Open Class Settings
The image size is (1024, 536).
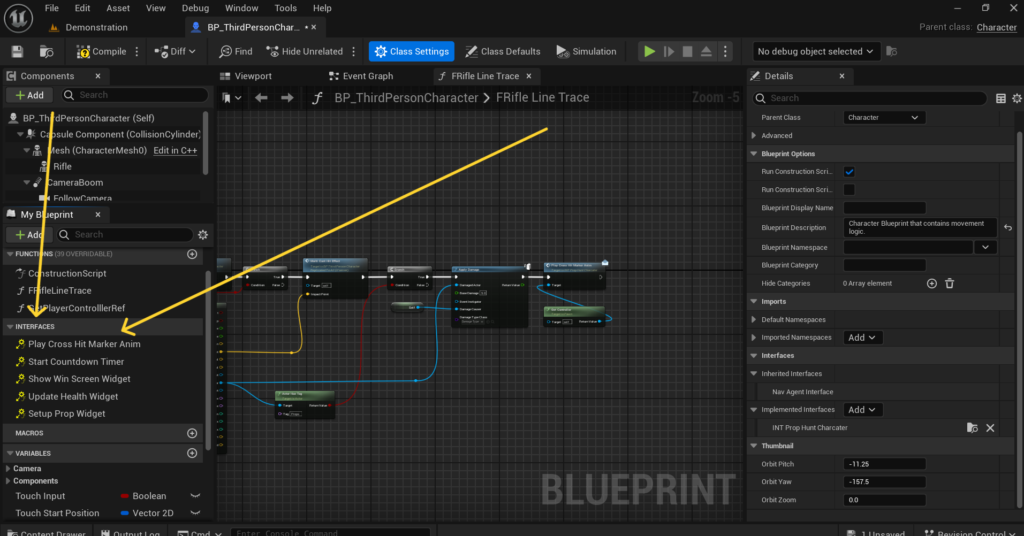point(411,52)
